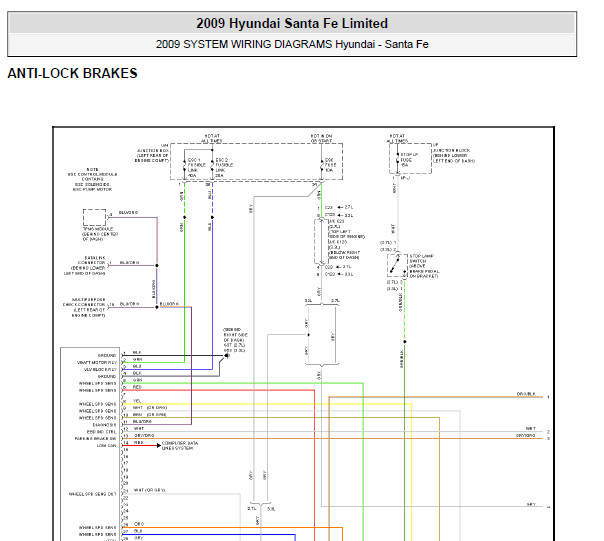604x541 pixels.
Task: Click the YEL wire label at pin 8
Action: pos(137,401)
